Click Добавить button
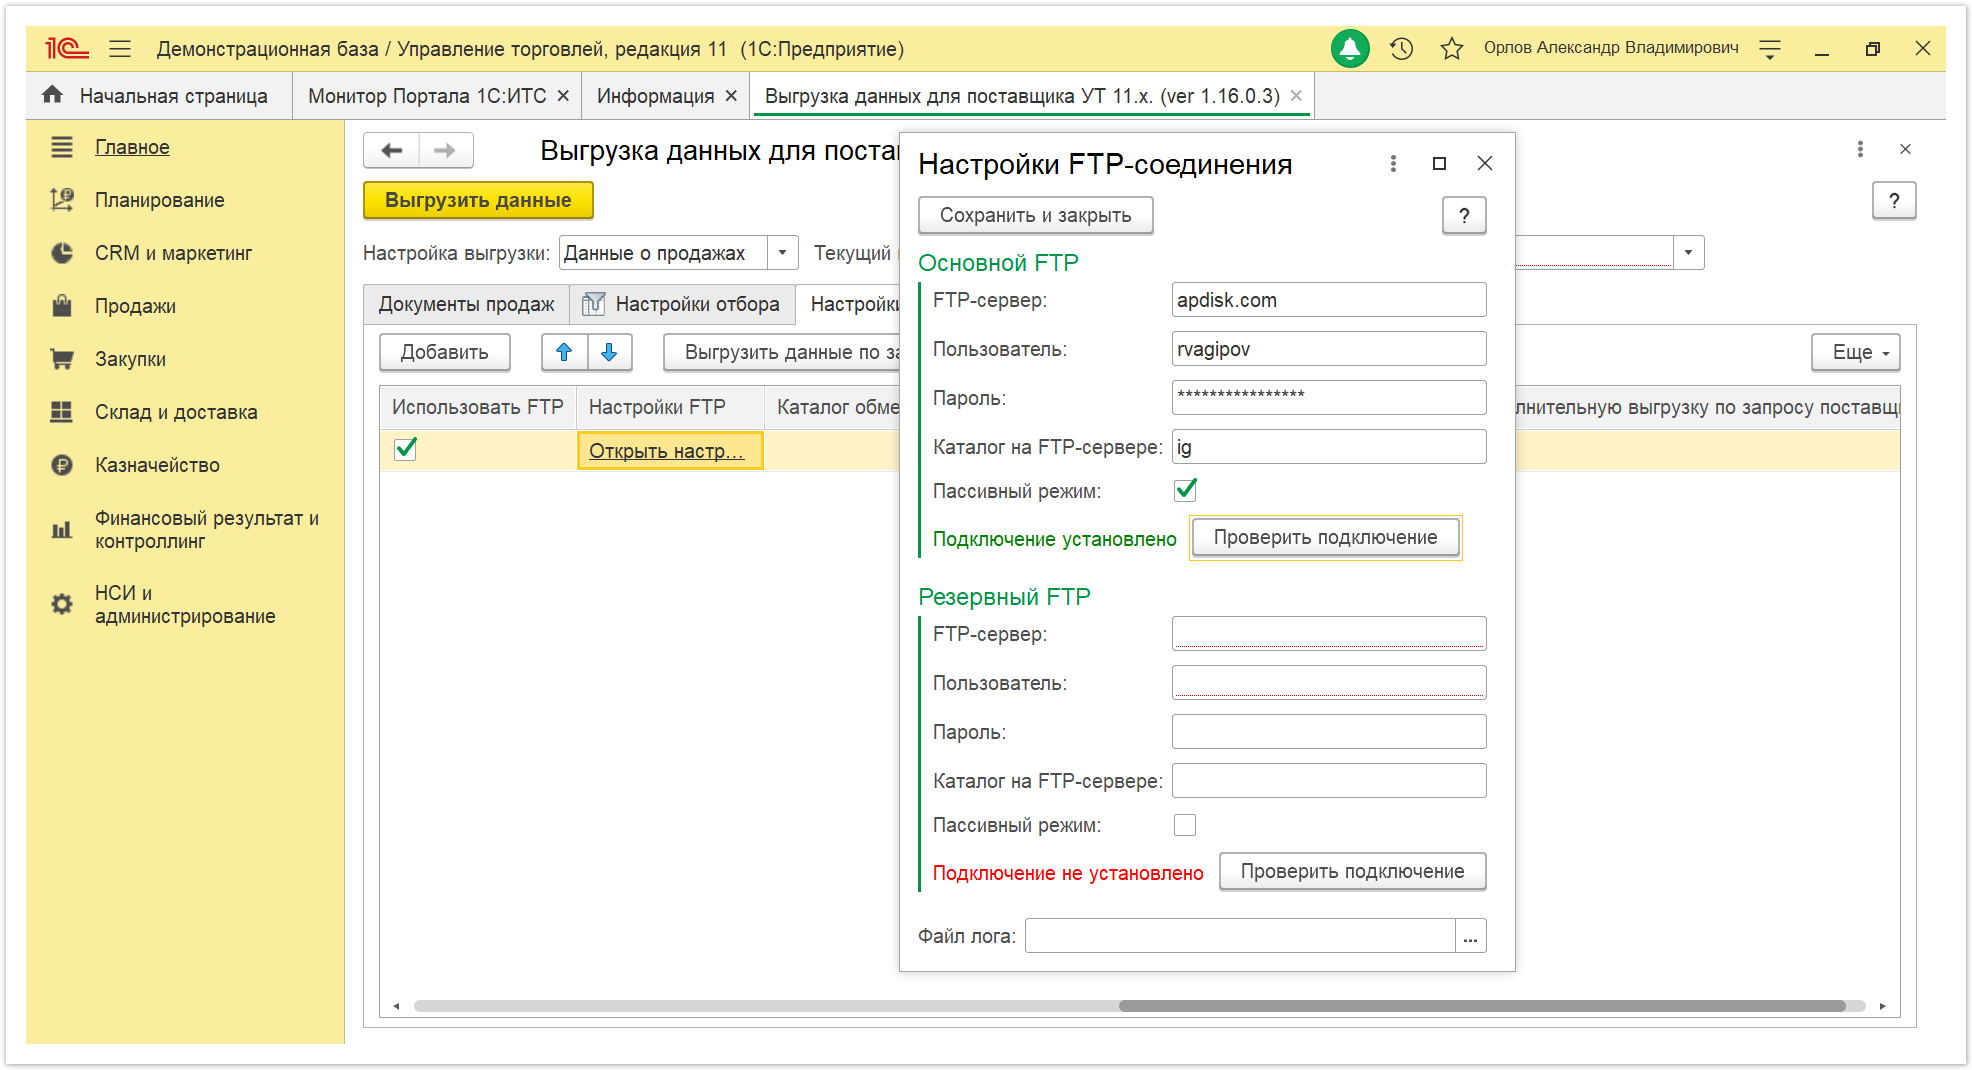The width and height of the screenshot is (1972, 1070). click(x=444, y=352)
